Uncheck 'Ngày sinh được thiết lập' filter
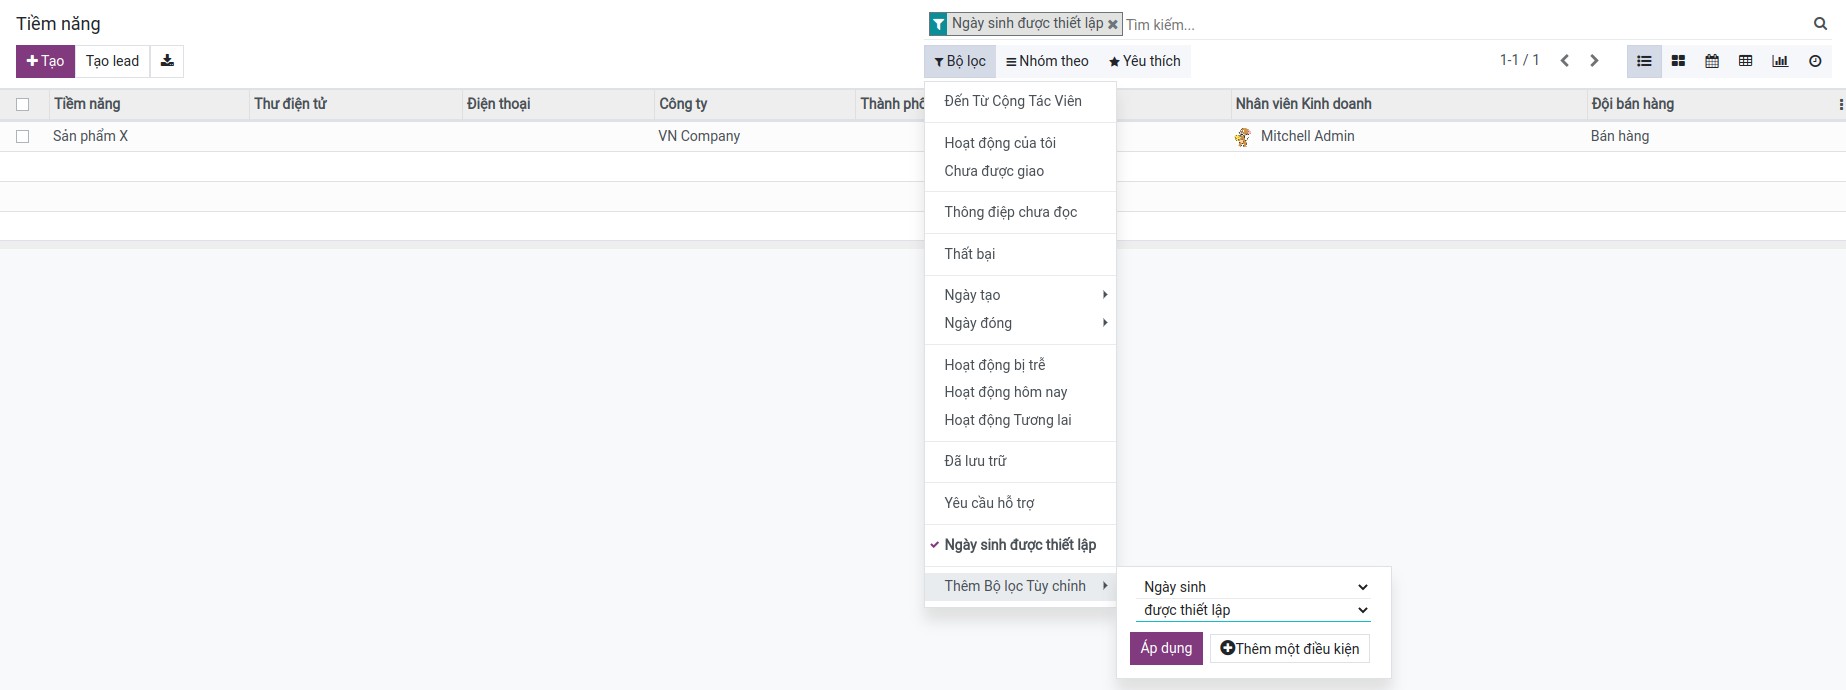The image size is (1846, 690). (1019, 545)
